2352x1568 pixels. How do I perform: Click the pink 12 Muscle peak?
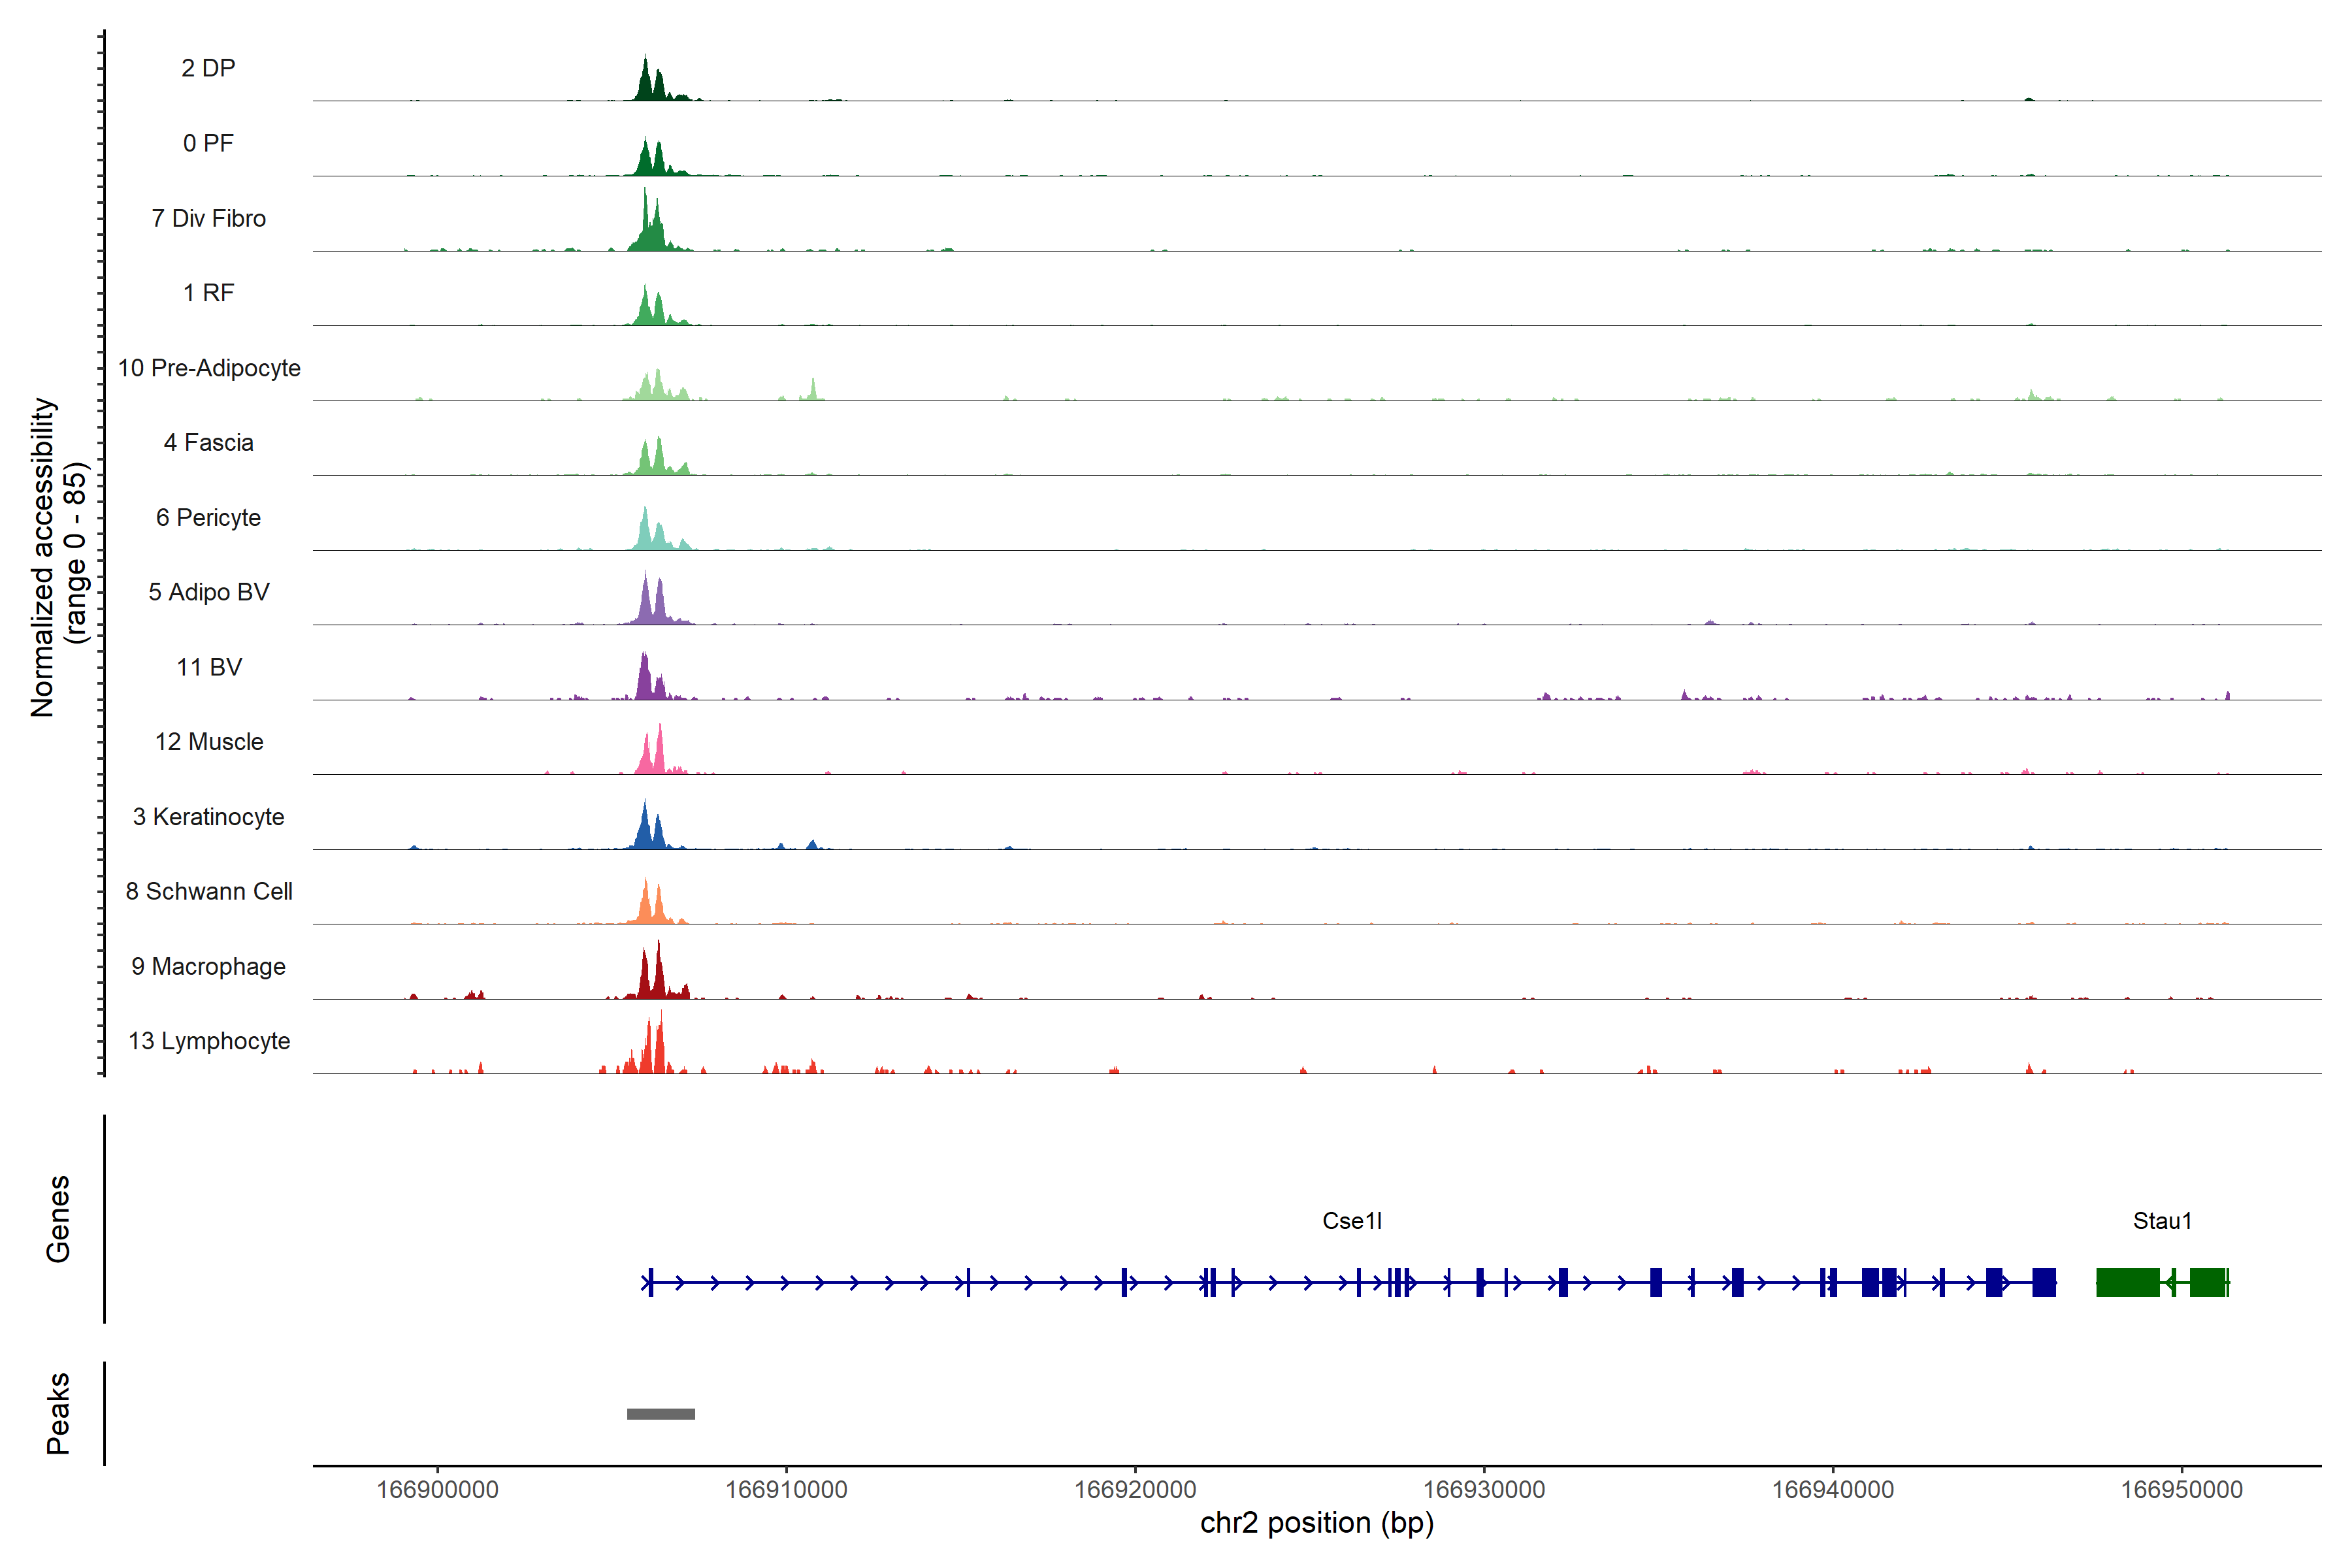pyautogui.click(x=659, y=755)
